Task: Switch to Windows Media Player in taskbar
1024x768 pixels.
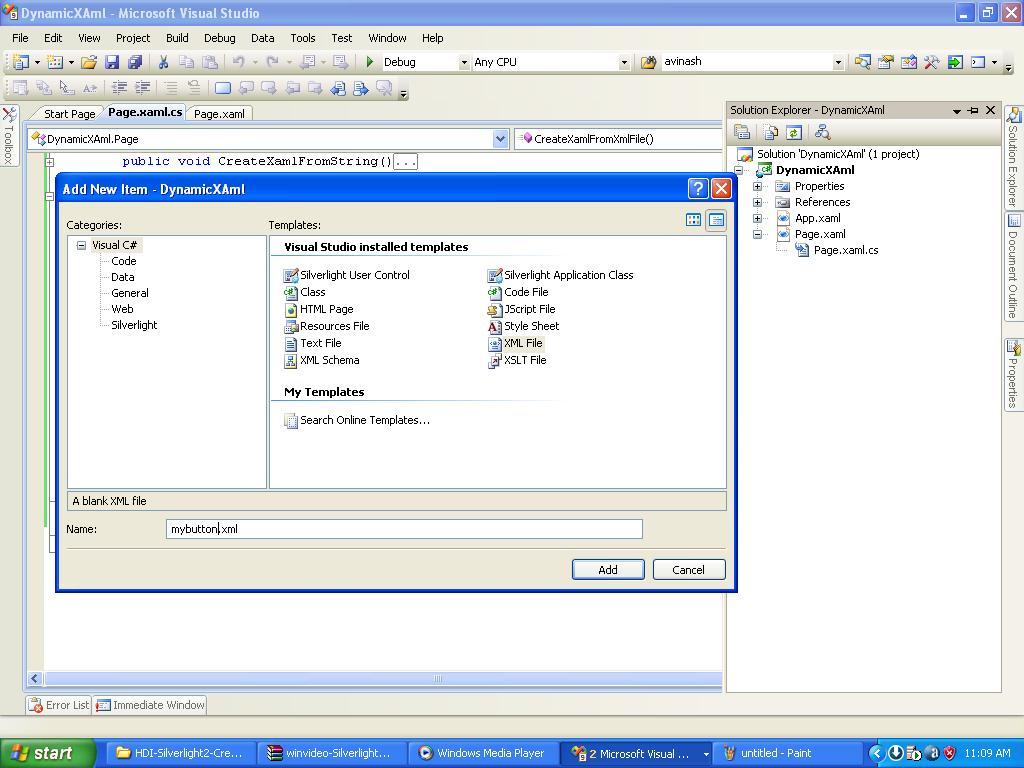Action: coord(483,753)
